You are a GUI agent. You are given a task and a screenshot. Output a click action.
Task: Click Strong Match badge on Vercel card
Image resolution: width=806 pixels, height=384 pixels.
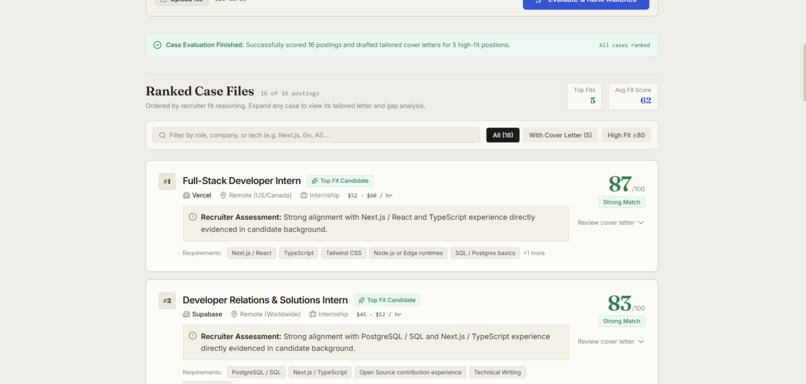click(x=621, y=202)
